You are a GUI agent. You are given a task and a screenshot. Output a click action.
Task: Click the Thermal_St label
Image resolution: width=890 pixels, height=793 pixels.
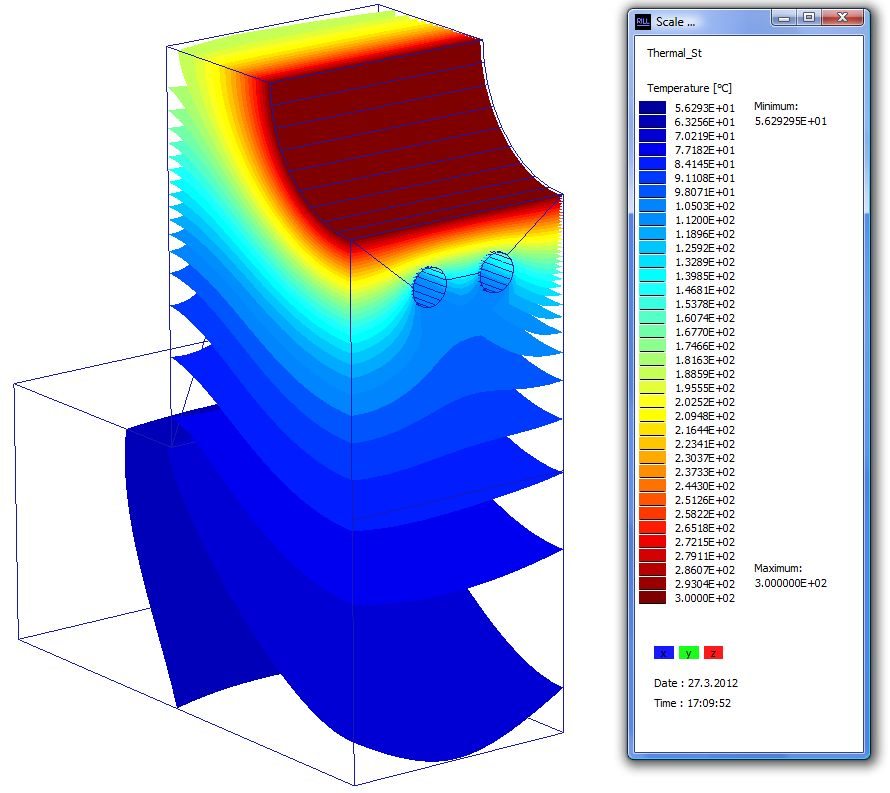[674, 53]
